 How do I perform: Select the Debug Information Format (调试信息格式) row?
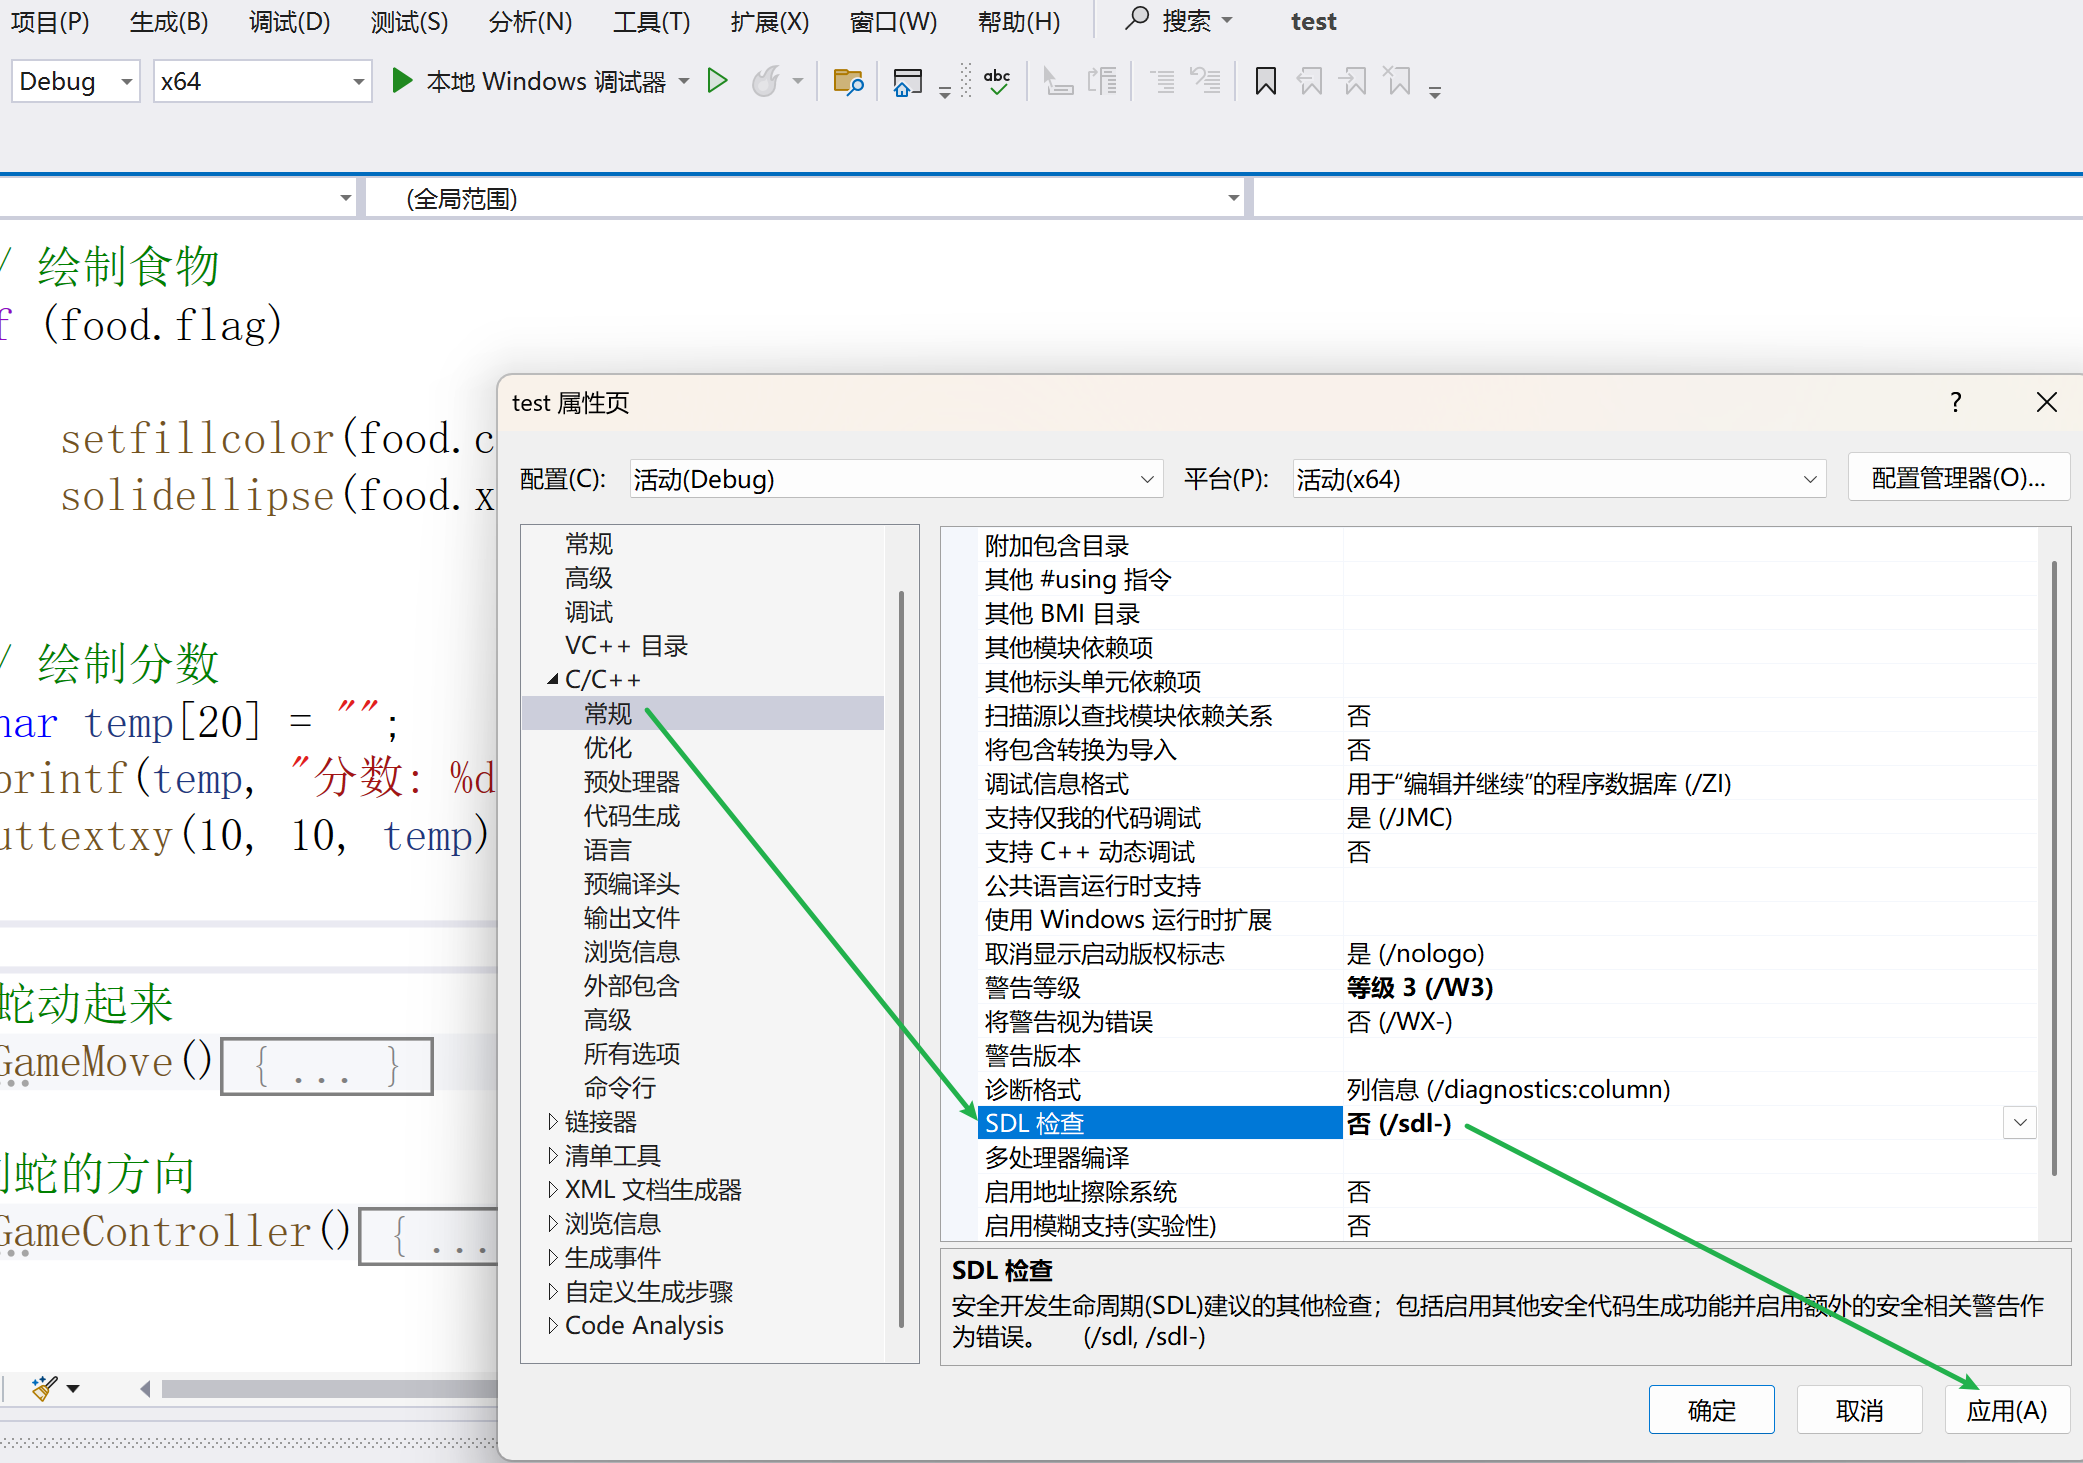[1508, 784]
